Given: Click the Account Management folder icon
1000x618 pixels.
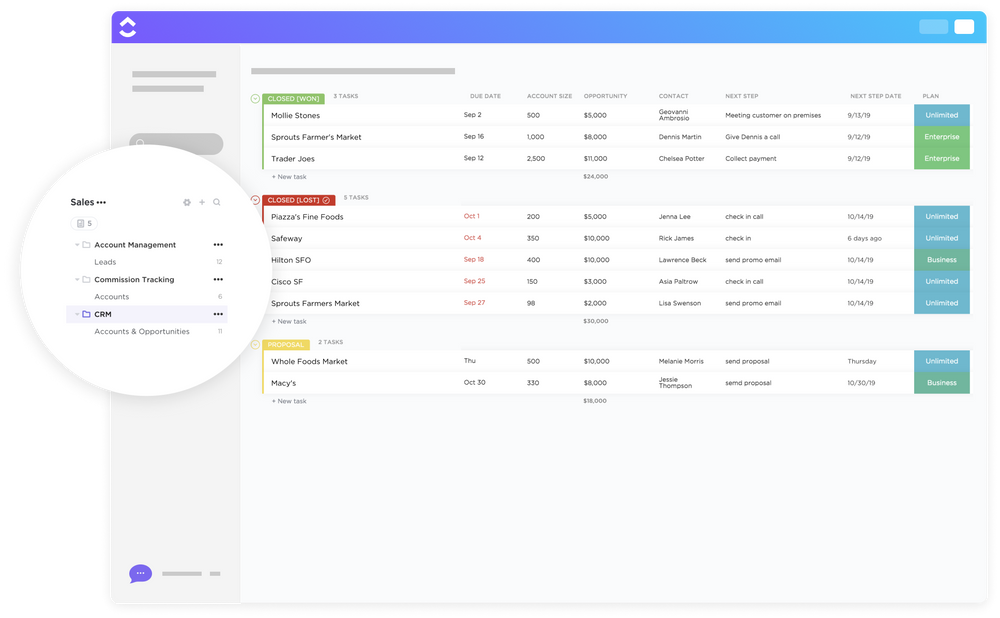Looking at the screenshot, I should (x=86, y=245).
